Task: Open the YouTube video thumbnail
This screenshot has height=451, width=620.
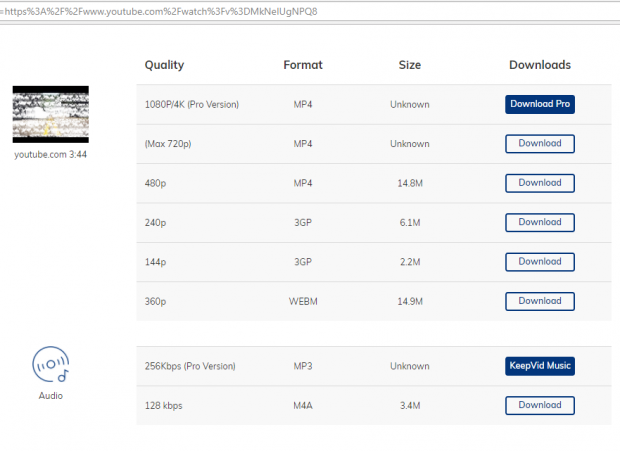Action: 50,115
